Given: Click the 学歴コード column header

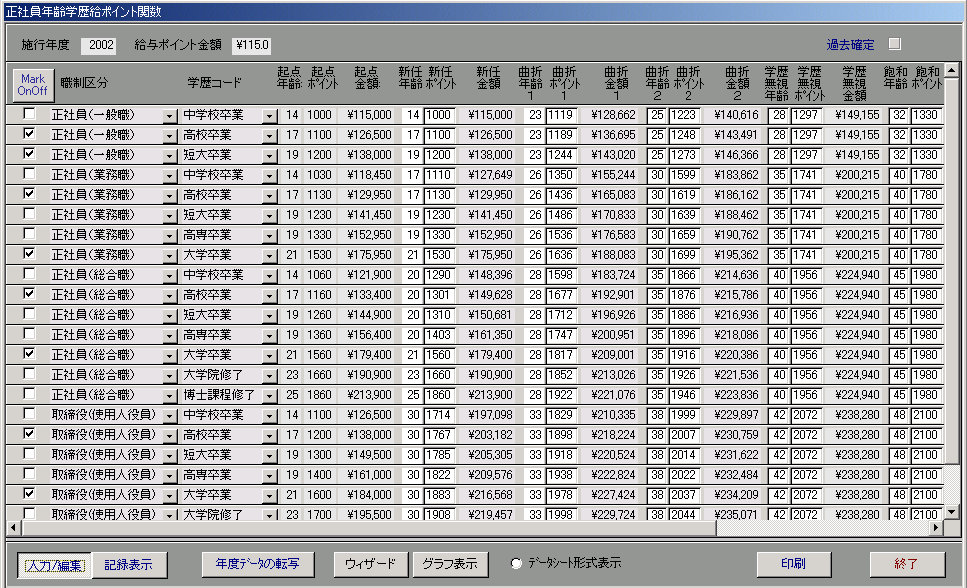Looking at the screenshot, I should 215,83.
